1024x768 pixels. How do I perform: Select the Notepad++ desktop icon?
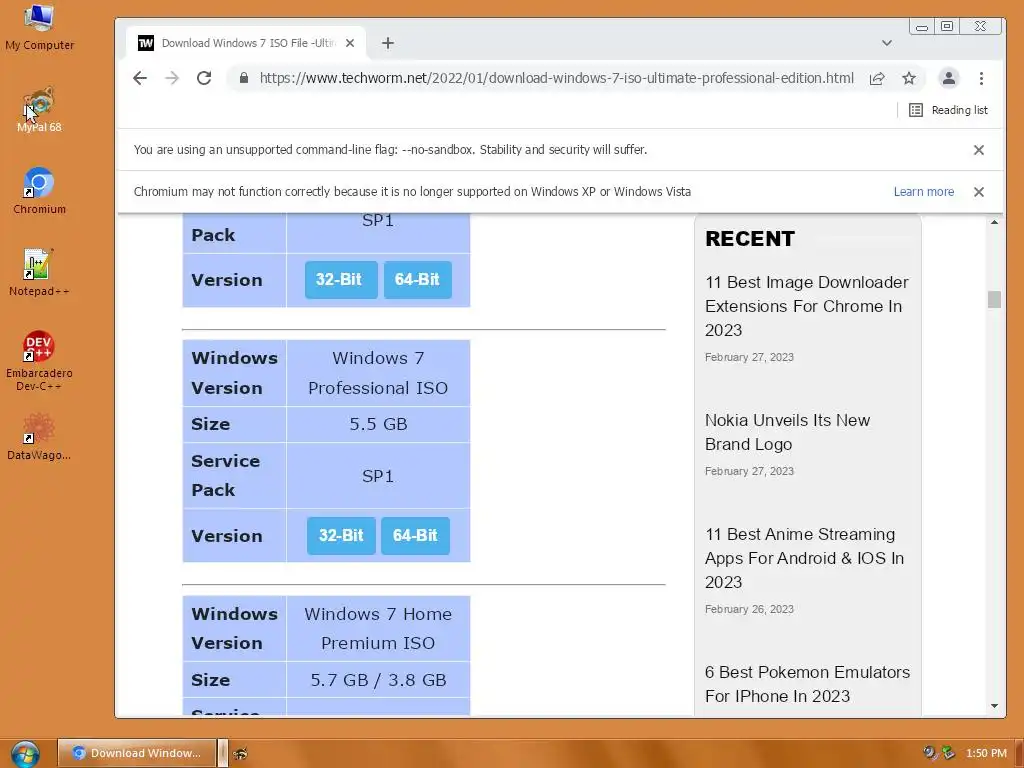tap(39, 273)
